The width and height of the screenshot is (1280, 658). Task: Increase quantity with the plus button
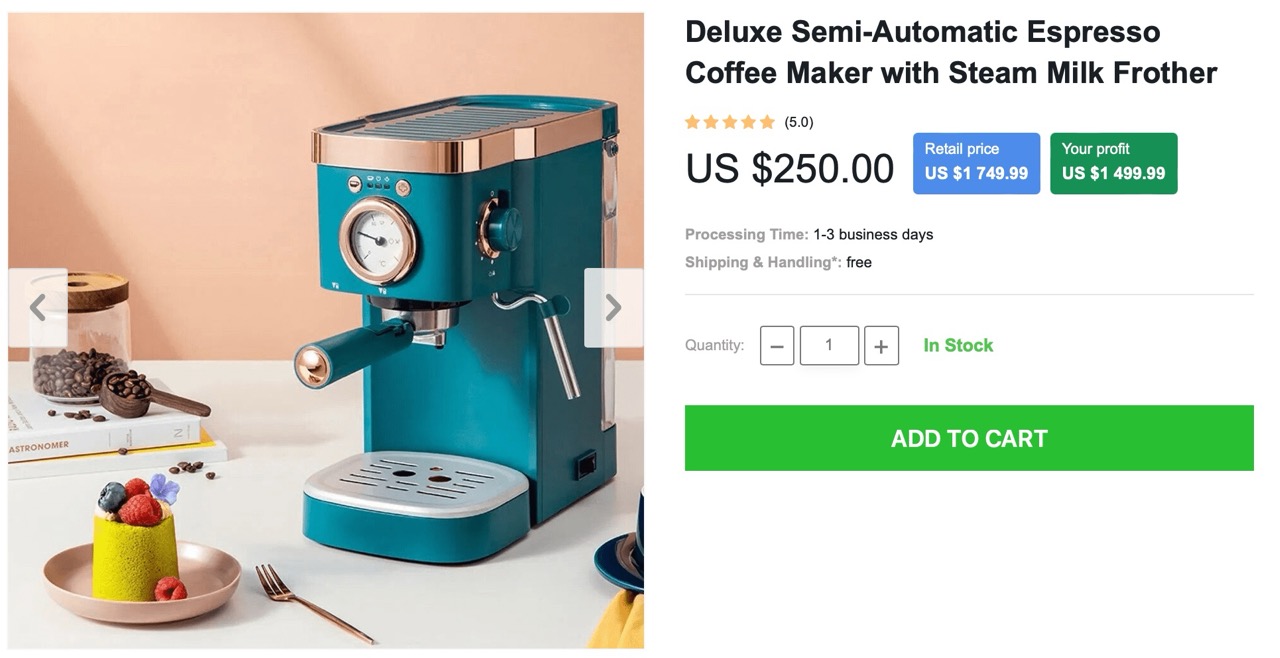tap(881, 346)
